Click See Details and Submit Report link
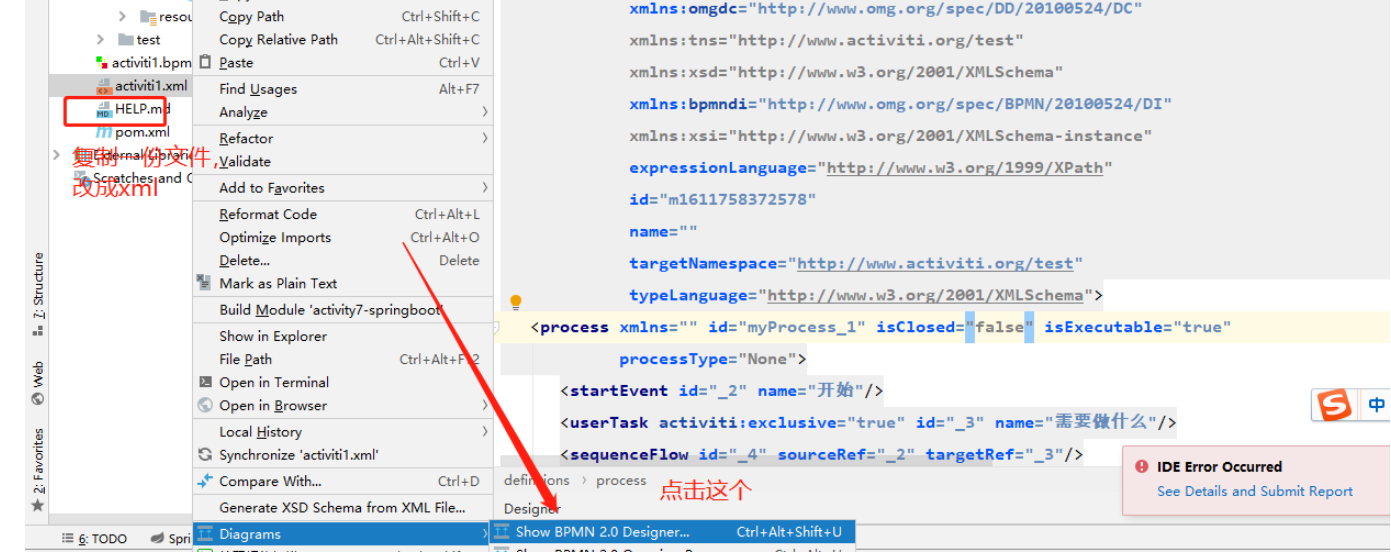The height and width of the screenshot is (553, 1391). (1255, 491)
